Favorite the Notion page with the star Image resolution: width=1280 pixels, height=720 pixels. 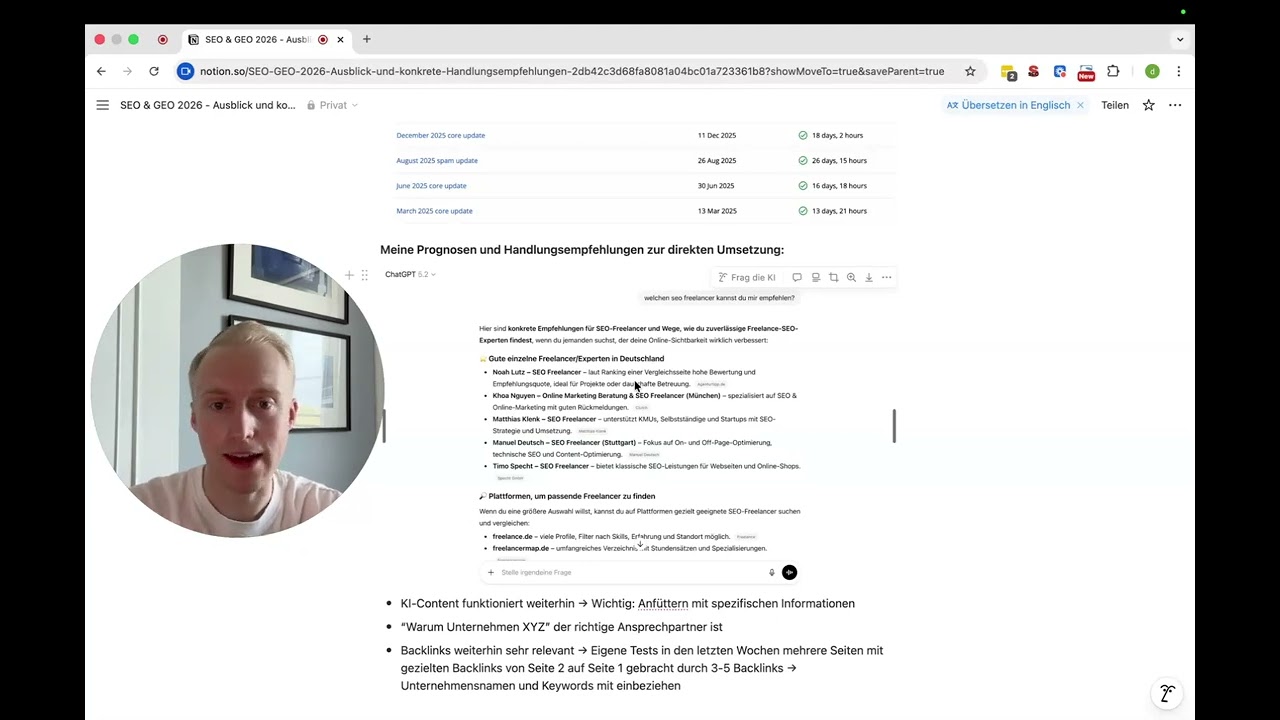[1148, 105]
